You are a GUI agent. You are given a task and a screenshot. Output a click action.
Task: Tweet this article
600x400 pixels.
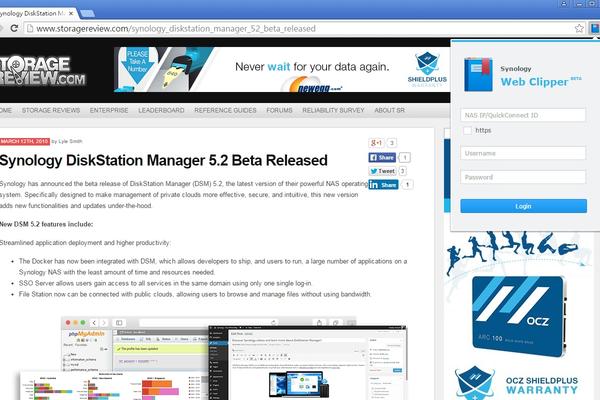382,171
